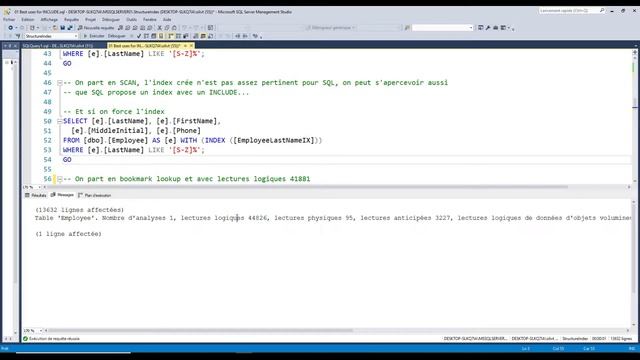Select the Results to File icon
Viewport: 640px width, 360px height.
[x=210, y=36]
